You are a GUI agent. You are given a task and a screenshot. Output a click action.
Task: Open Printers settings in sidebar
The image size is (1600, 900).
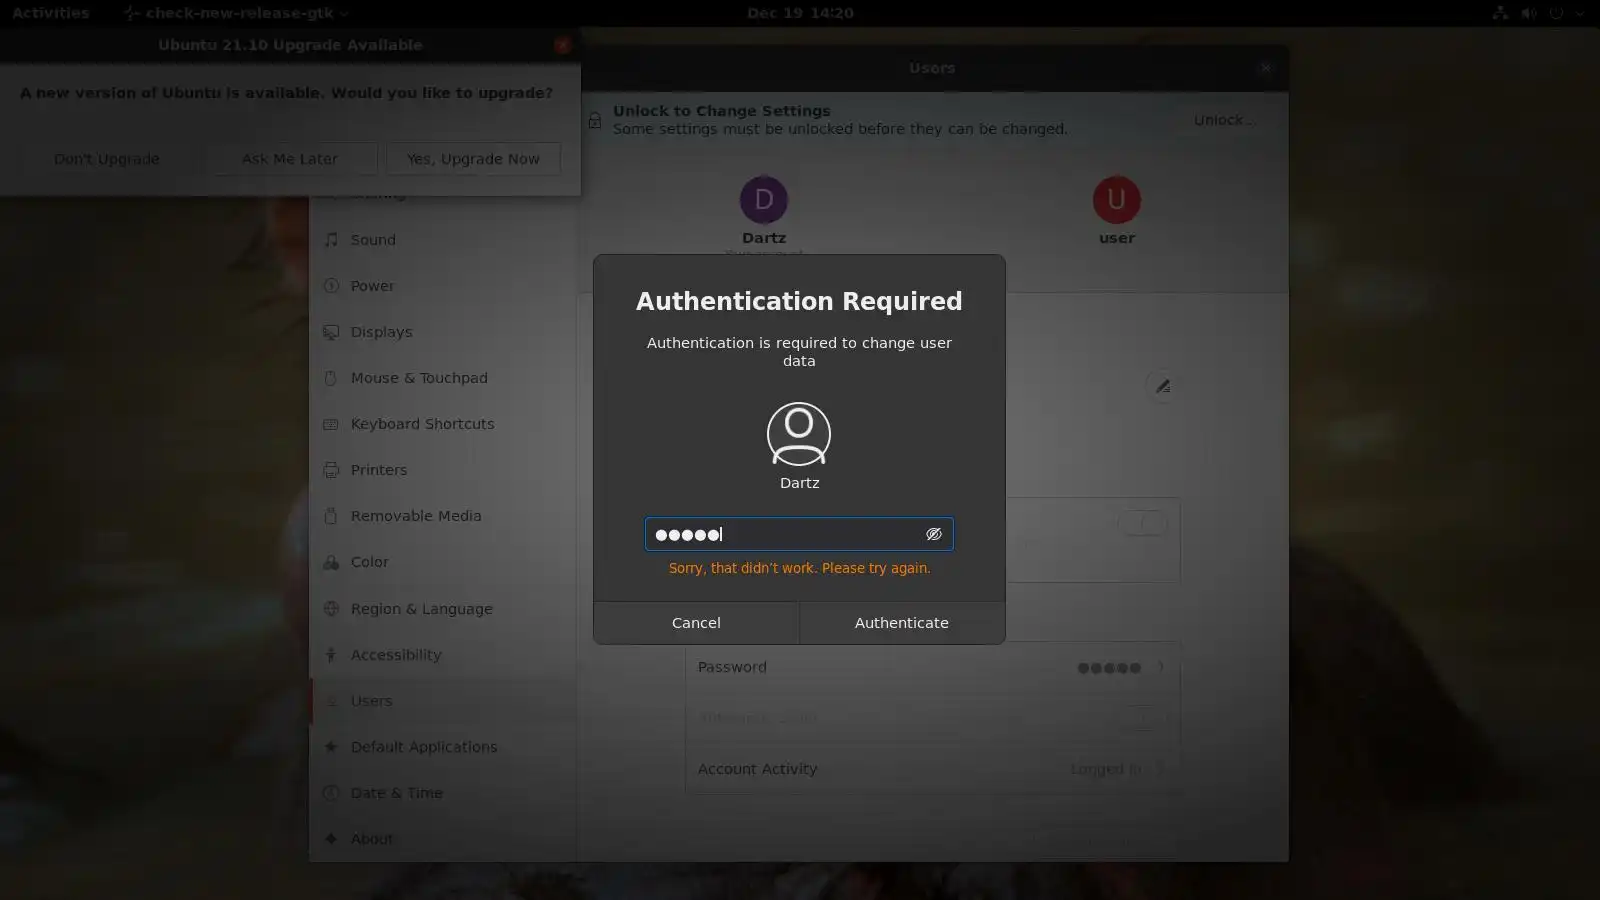443,470
